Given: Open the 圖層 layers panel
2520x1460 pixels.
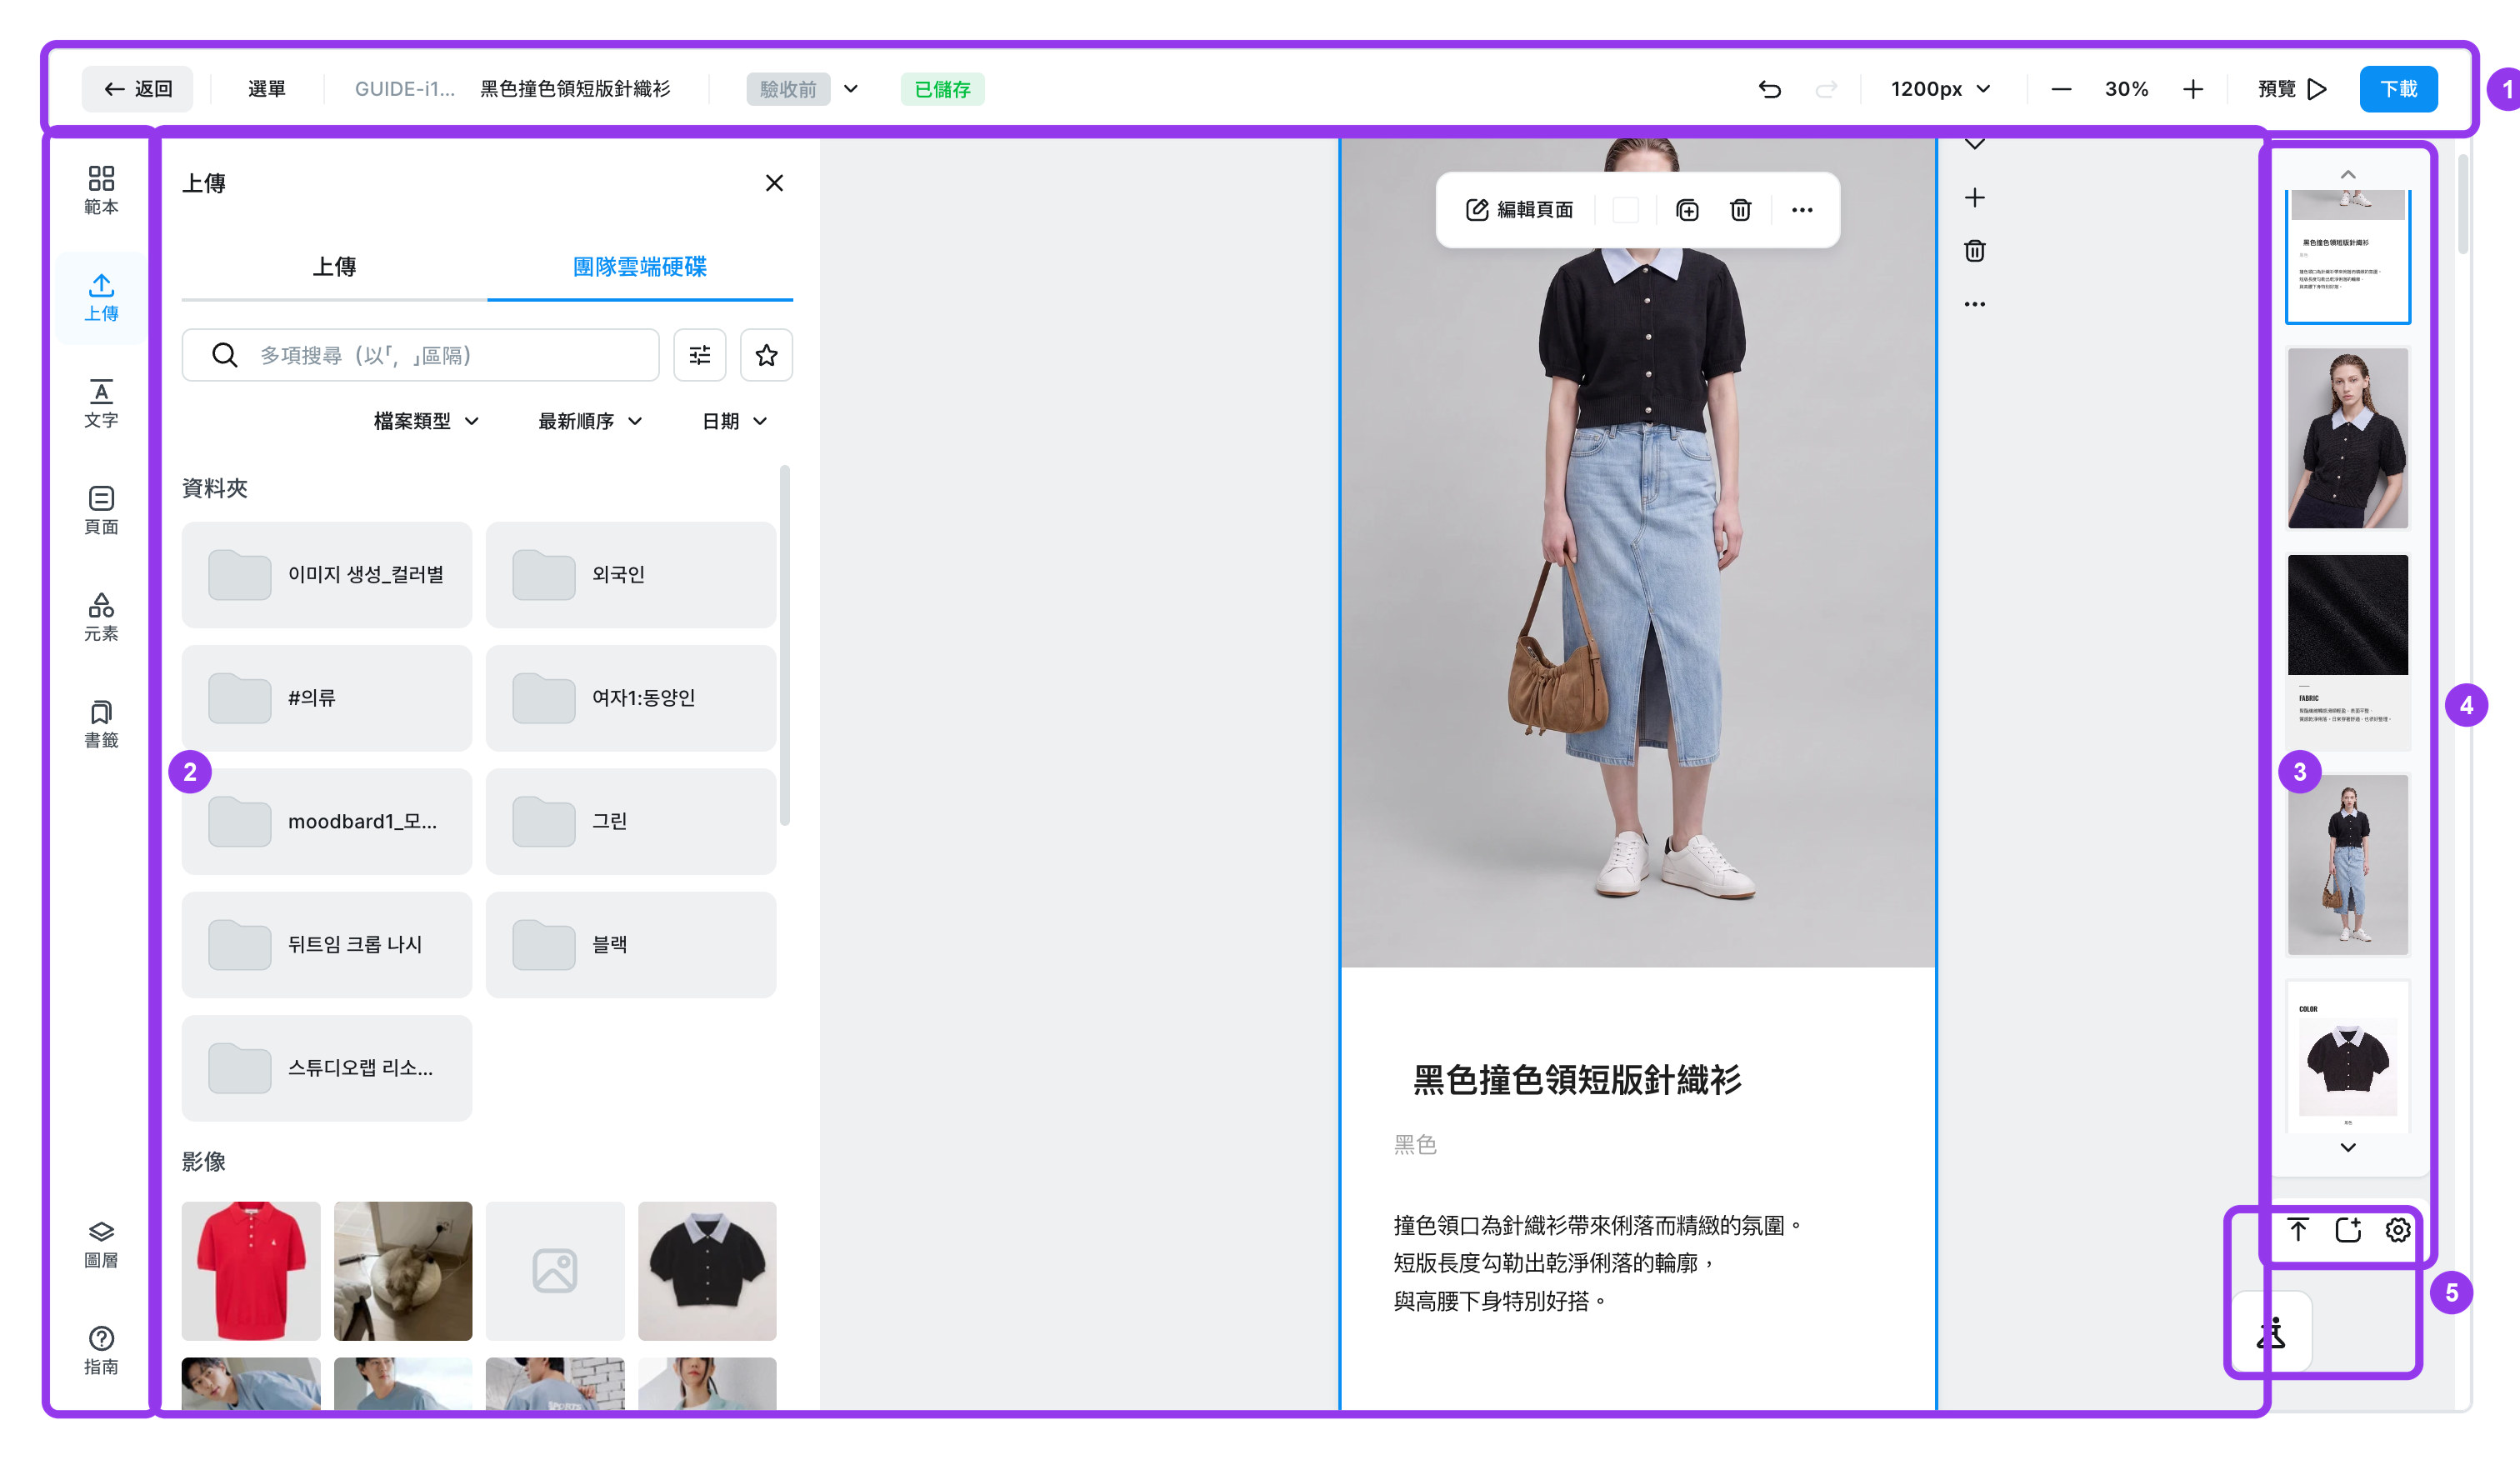Looking at the screenshot, I should click(101, 1244).
